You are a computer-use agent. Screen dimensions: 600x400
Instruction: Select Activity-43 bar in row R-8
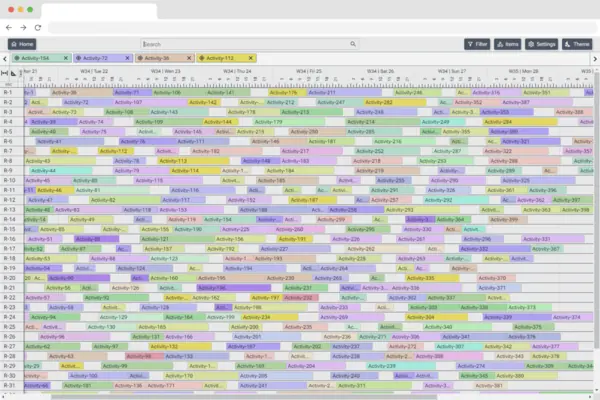point(60,161)
